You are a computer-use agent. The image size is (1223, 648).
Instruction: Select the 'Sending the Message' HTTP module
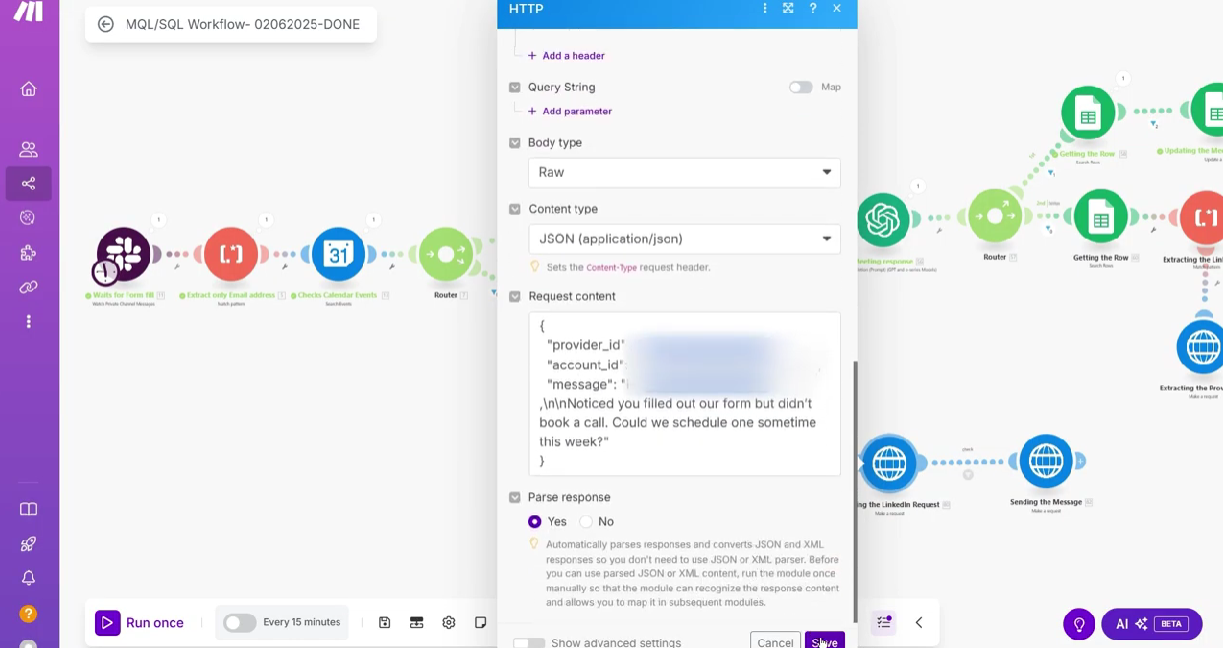tap(1046, 461)
